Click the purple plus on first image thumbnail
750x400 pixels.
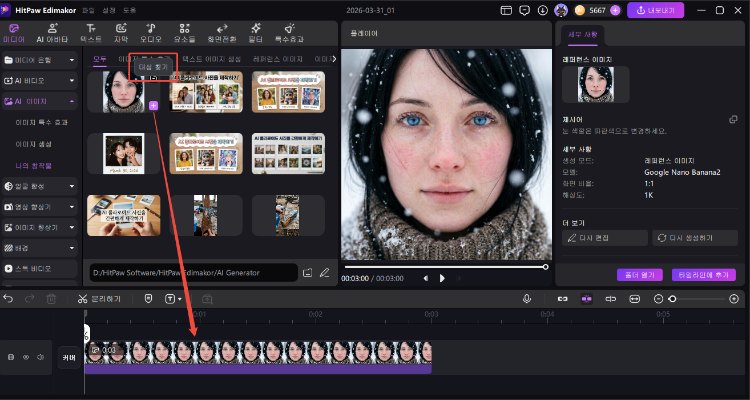tap(152, 104)
